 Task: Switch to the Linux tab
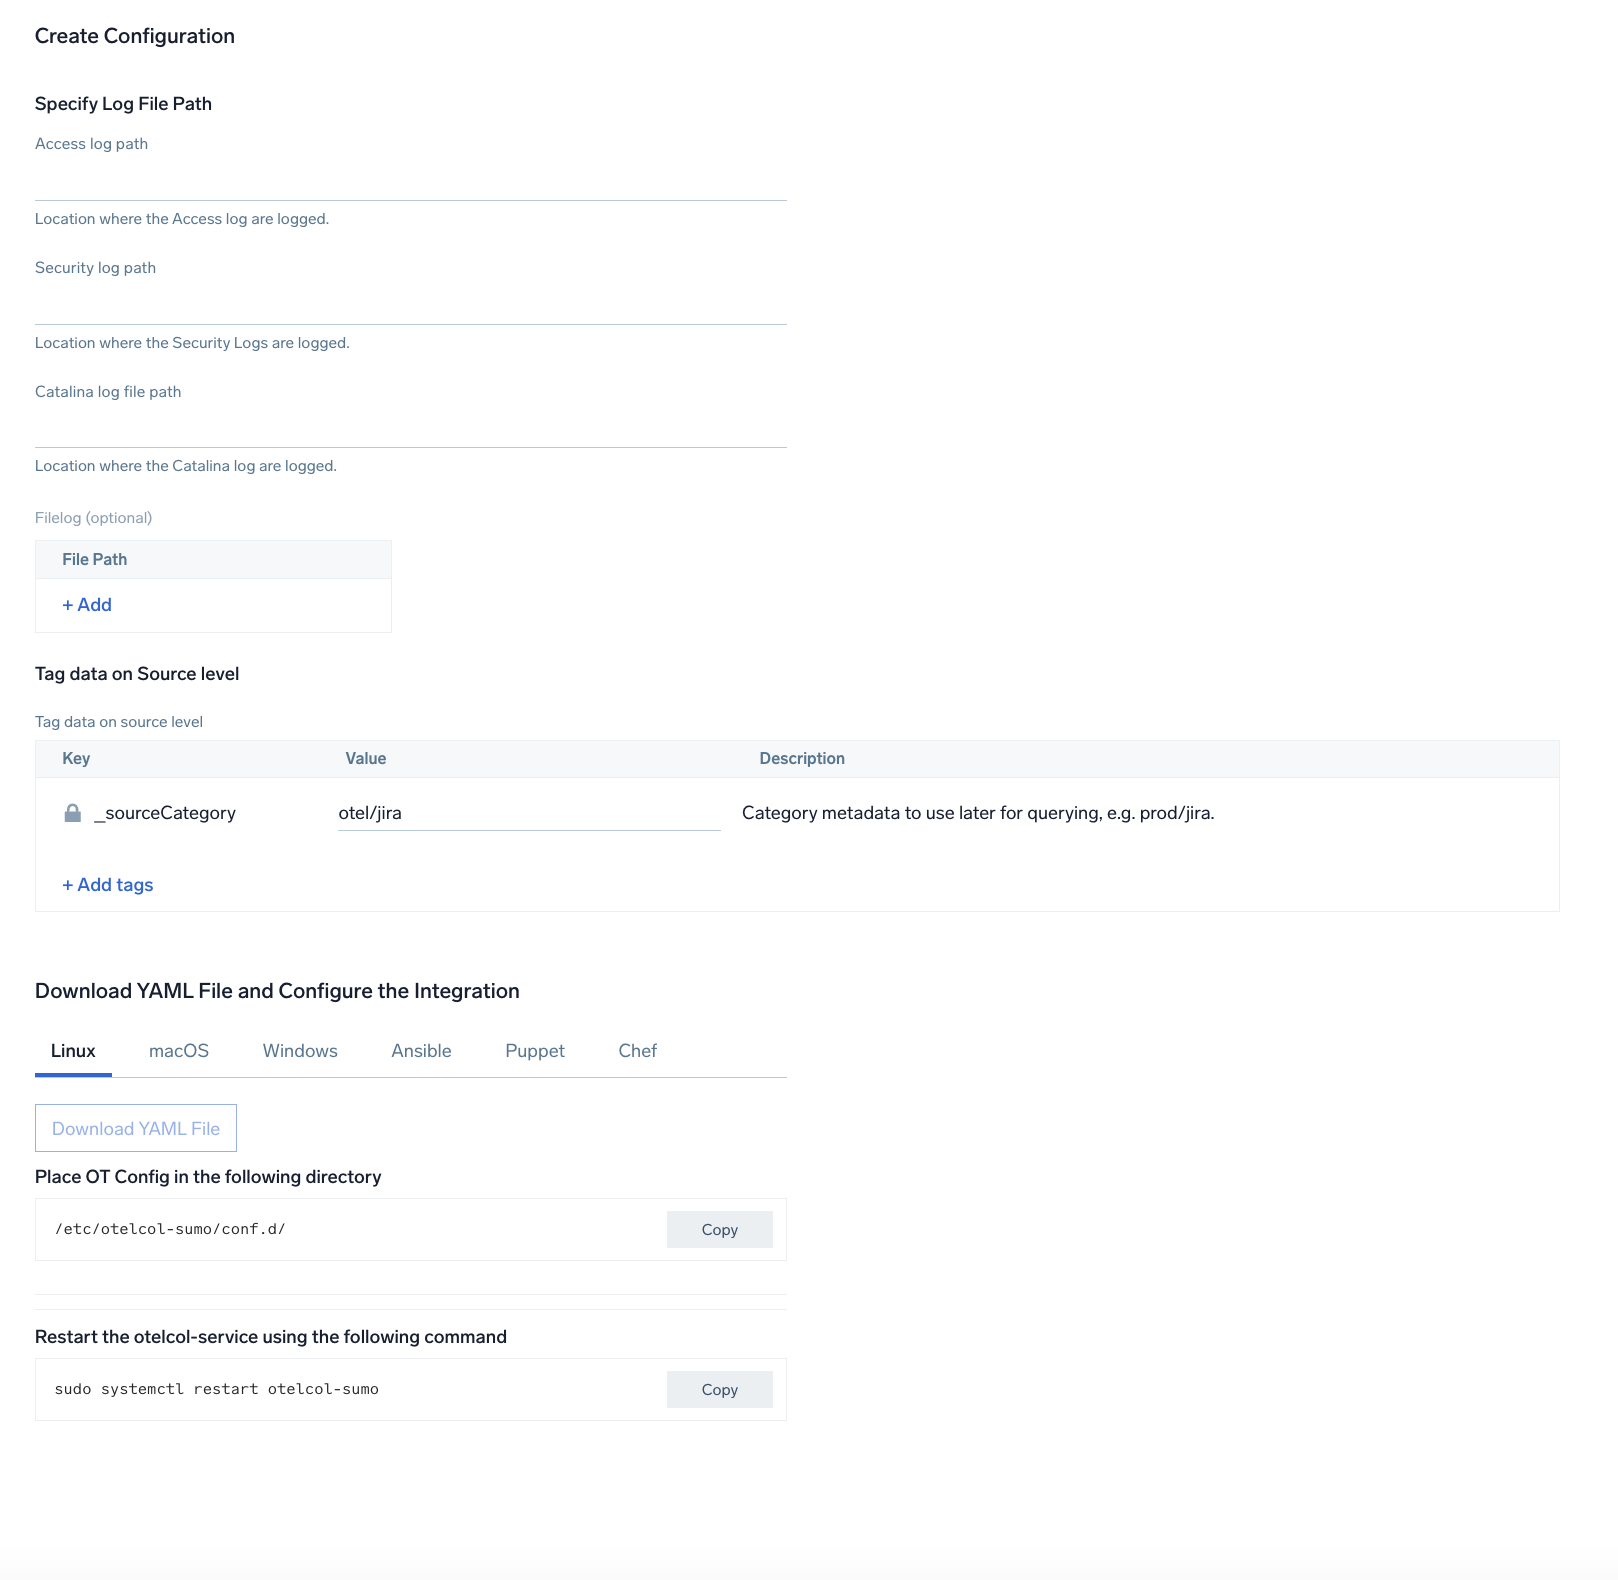click(x=73, y=1051)
